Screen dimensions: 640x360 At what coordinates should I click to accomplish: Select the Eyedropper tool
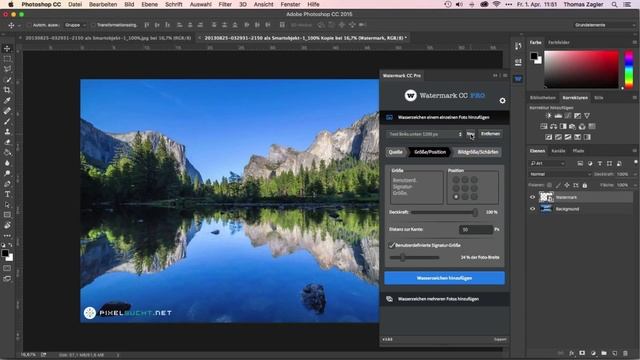click(7, 100)
